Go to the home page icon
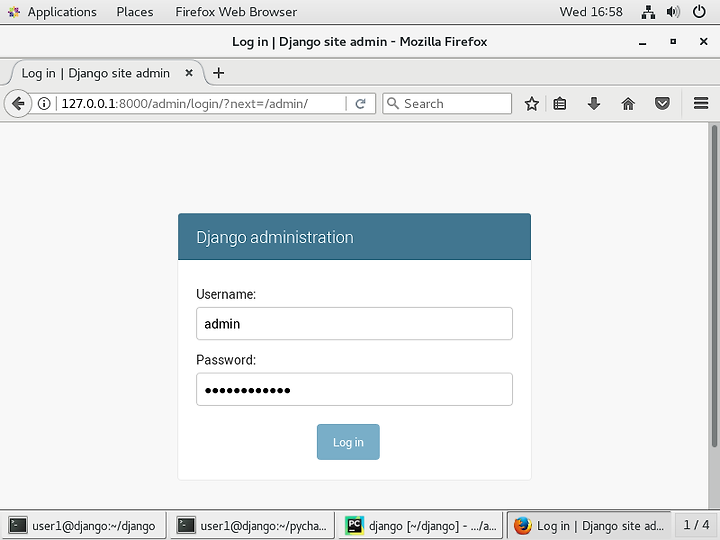Image resolution: width=720 pixels, height=540 pixels. [628, 103]
